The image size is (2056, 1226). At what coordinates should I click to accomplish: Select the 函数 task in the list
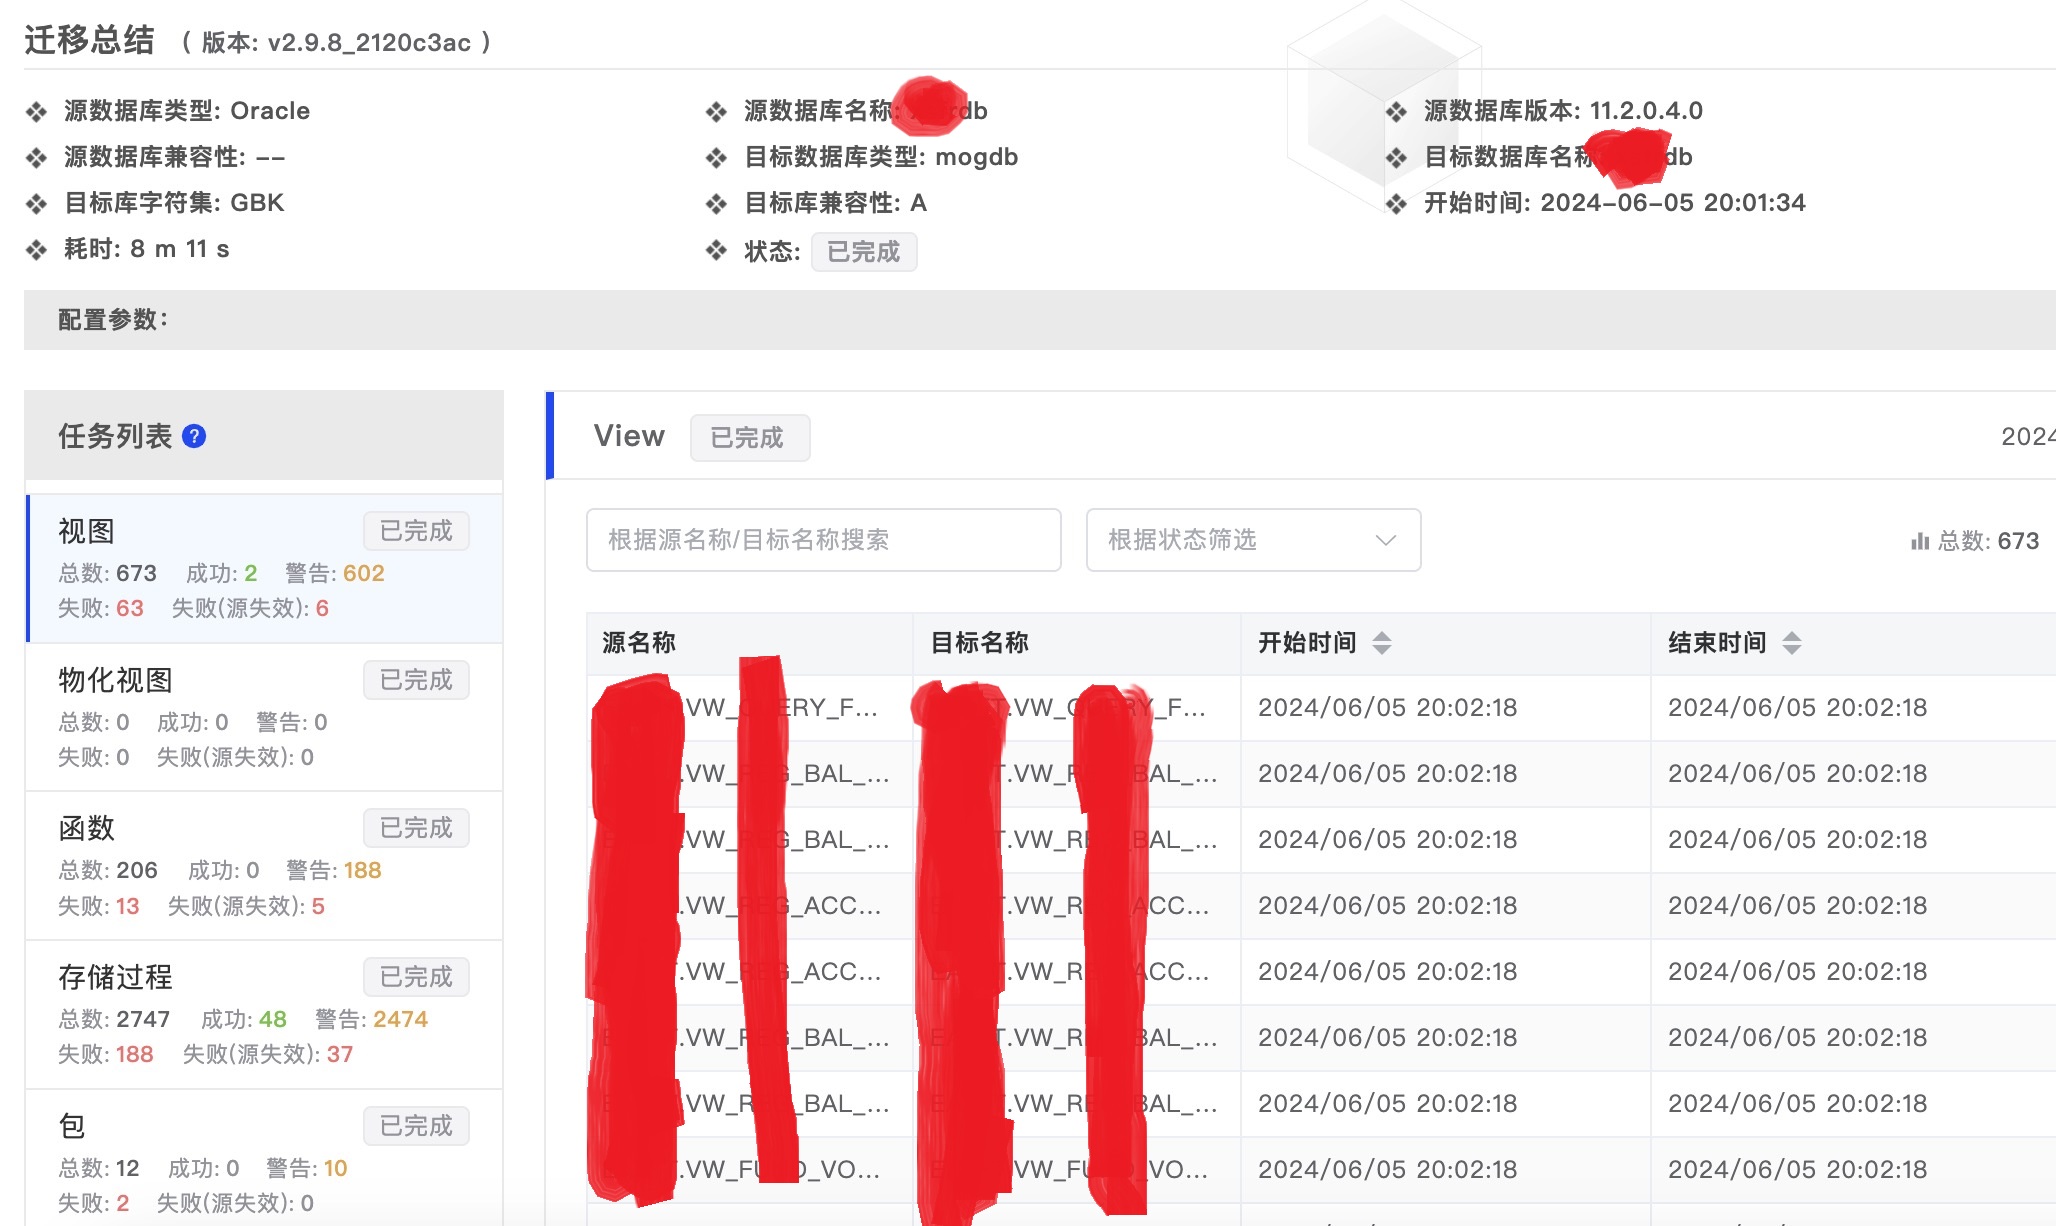265,866
